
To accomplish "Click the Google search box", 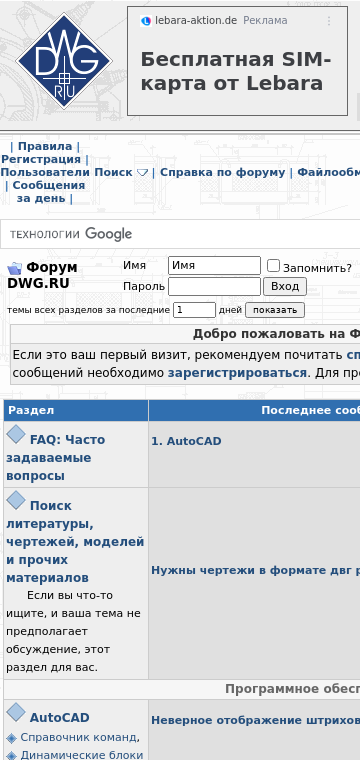I will tap(180, 234).
